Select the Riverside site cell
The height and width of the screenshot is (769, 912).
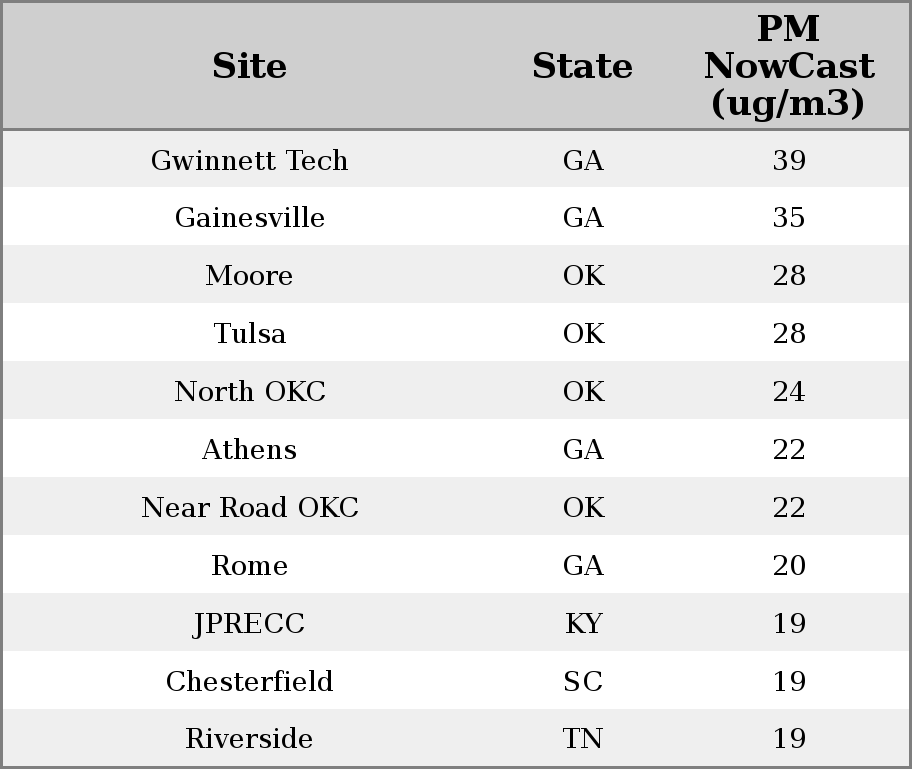pos(249,738)
